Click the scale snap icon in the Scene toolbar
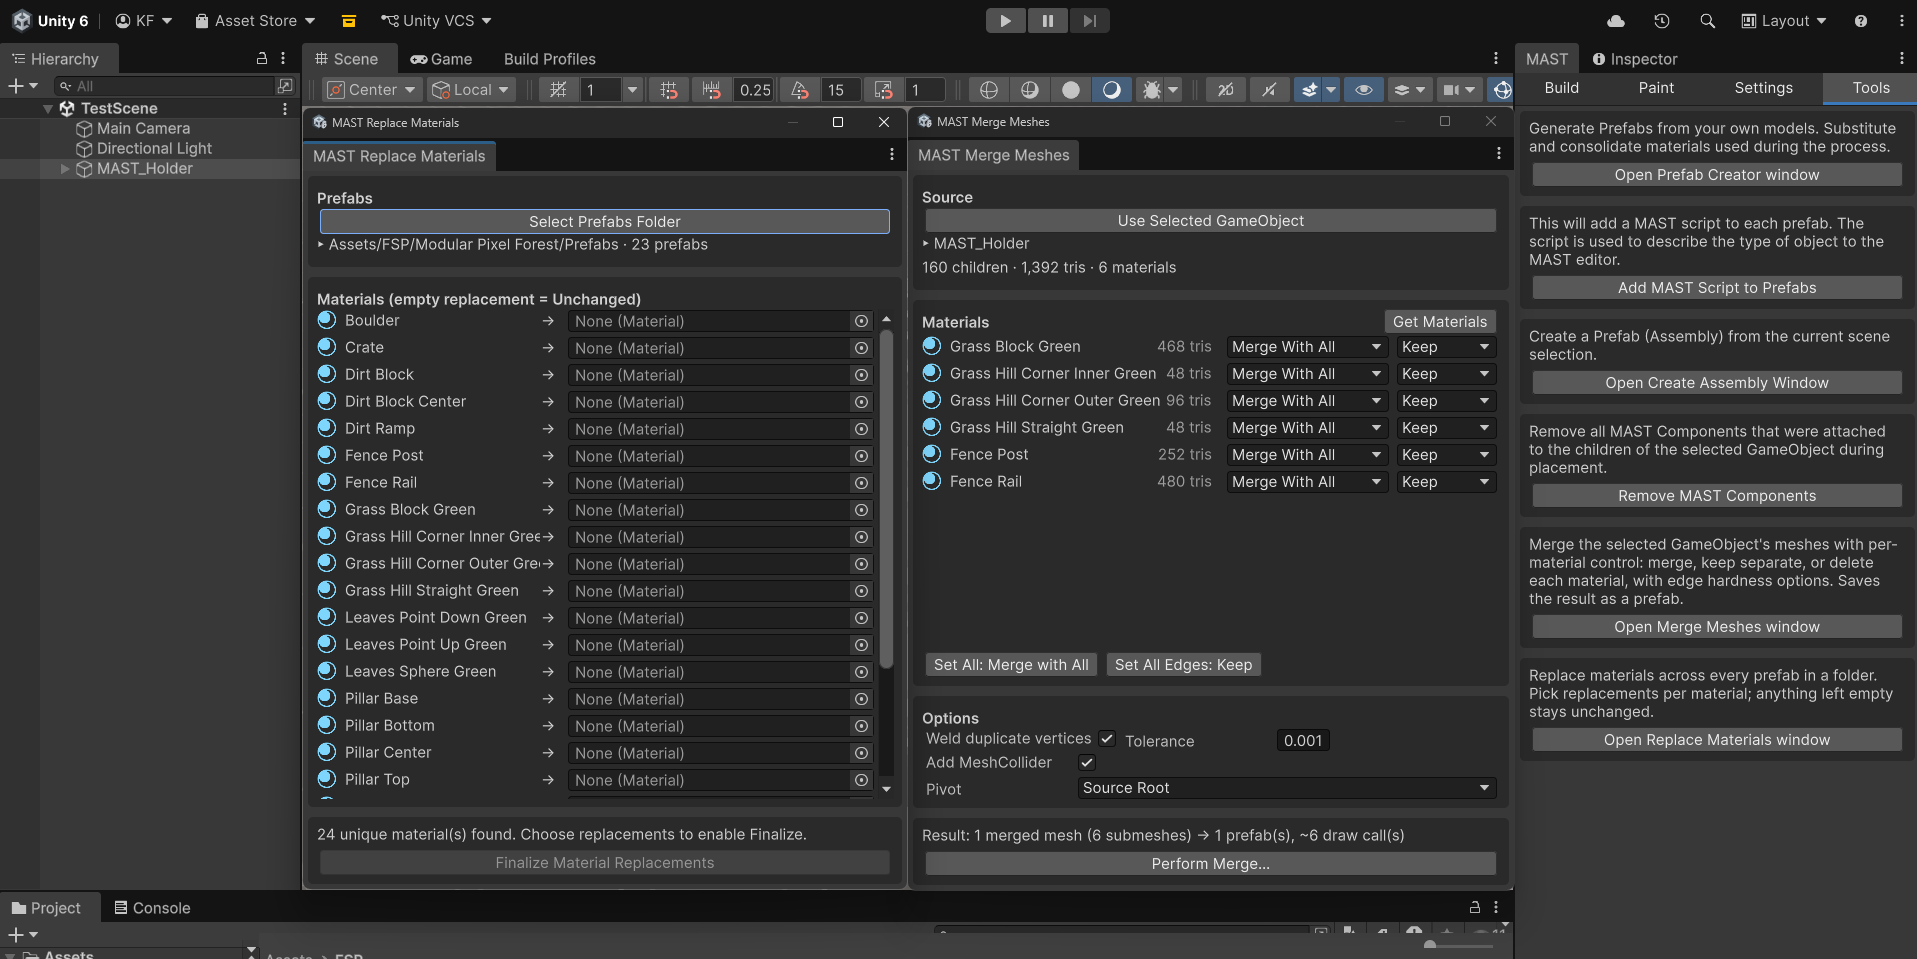 pos(884,90)
